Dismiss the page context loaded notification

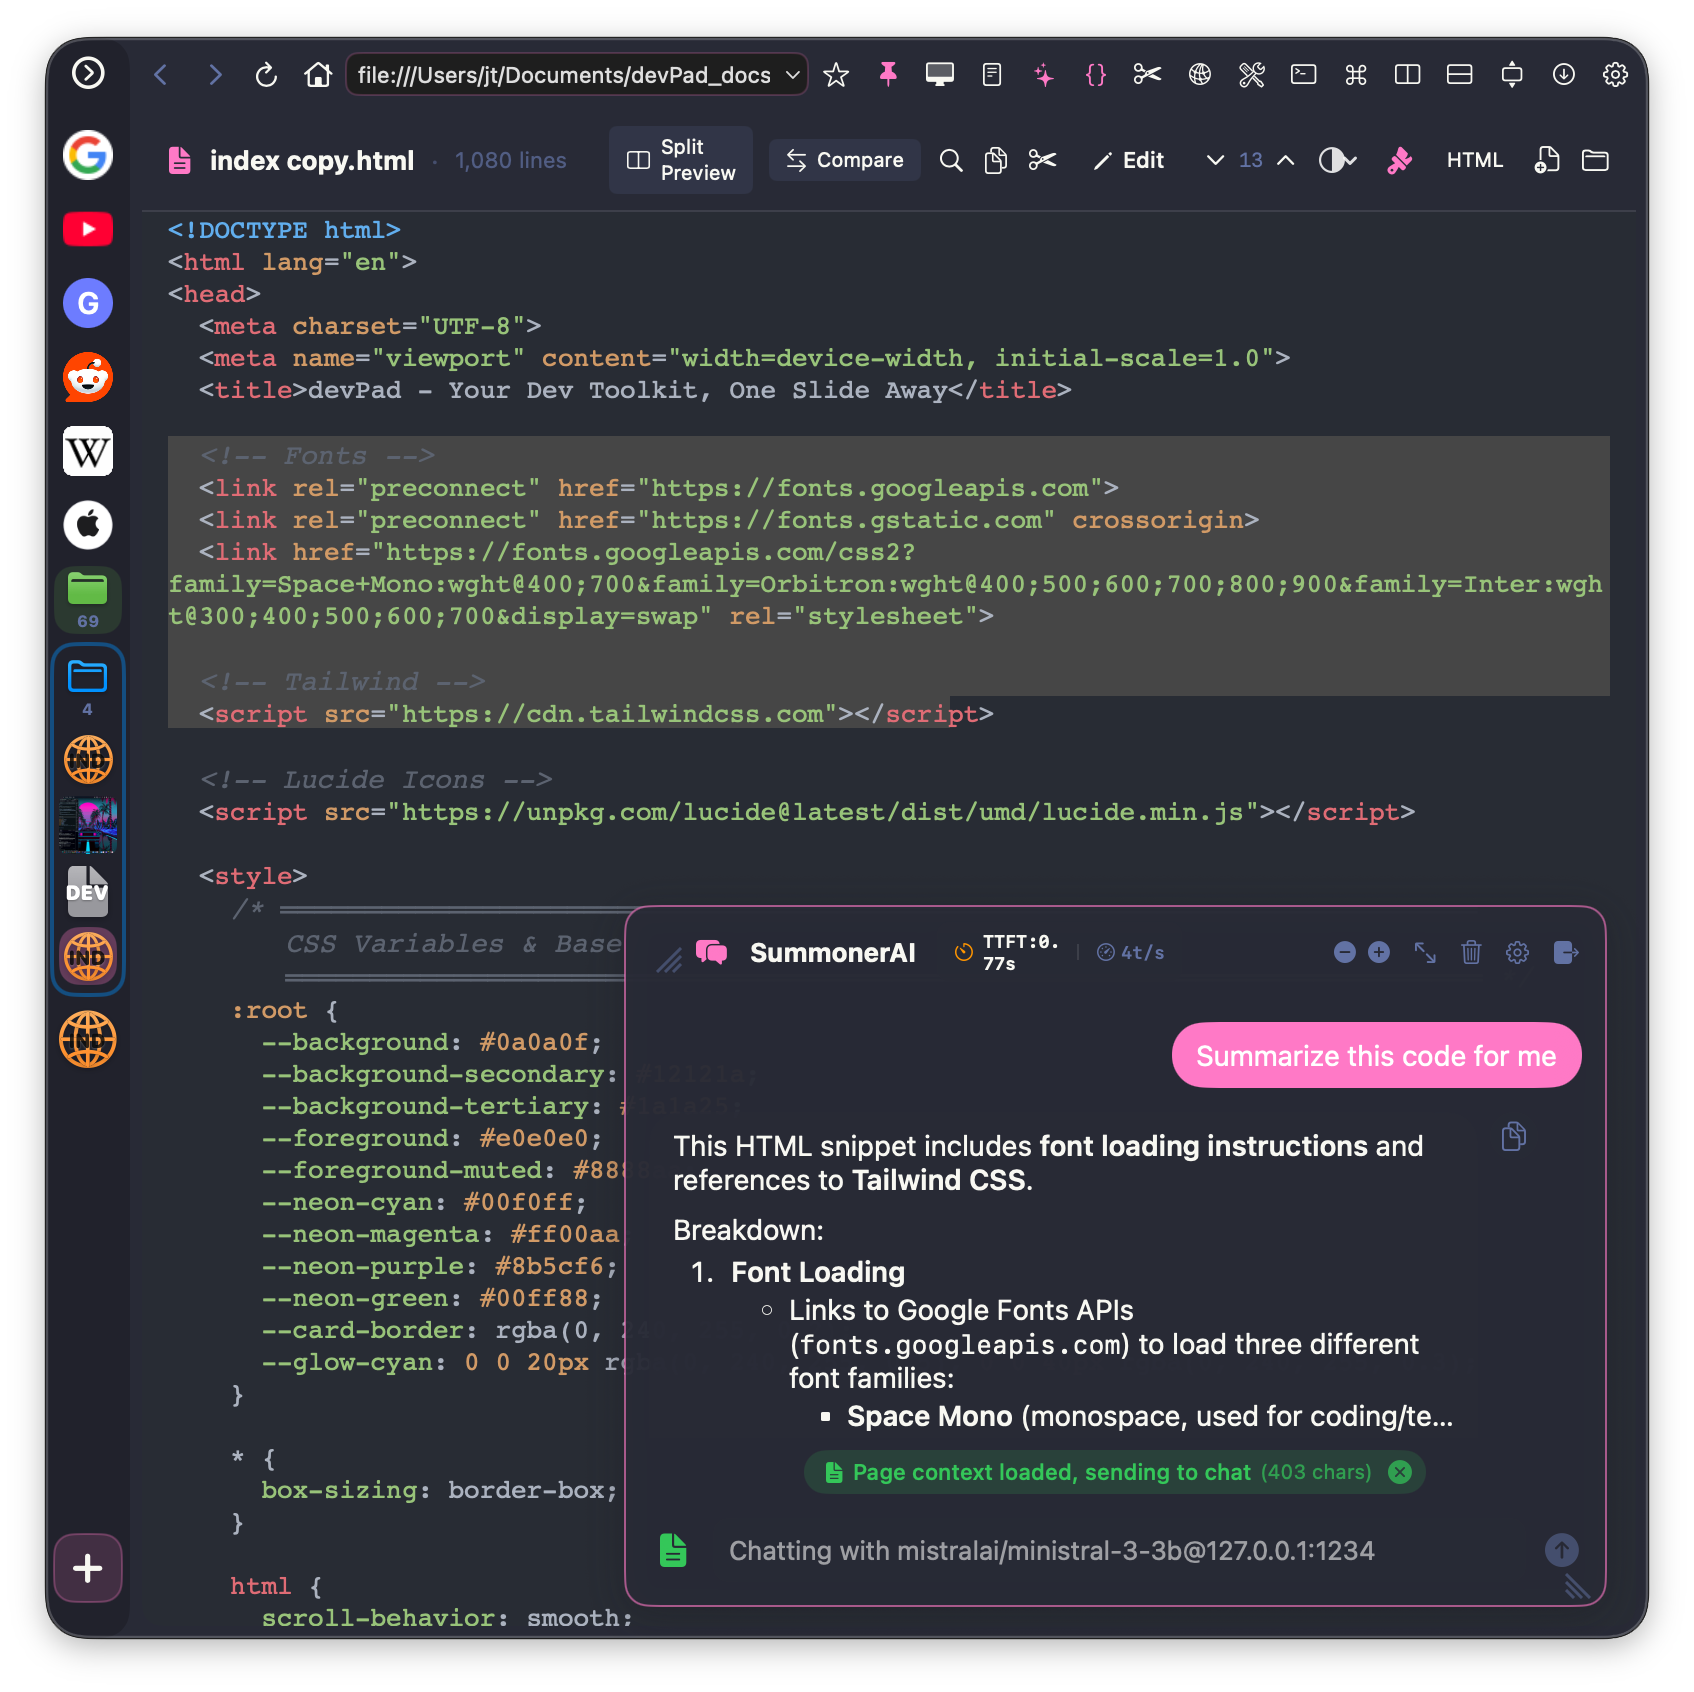tap(1400, 1472)
